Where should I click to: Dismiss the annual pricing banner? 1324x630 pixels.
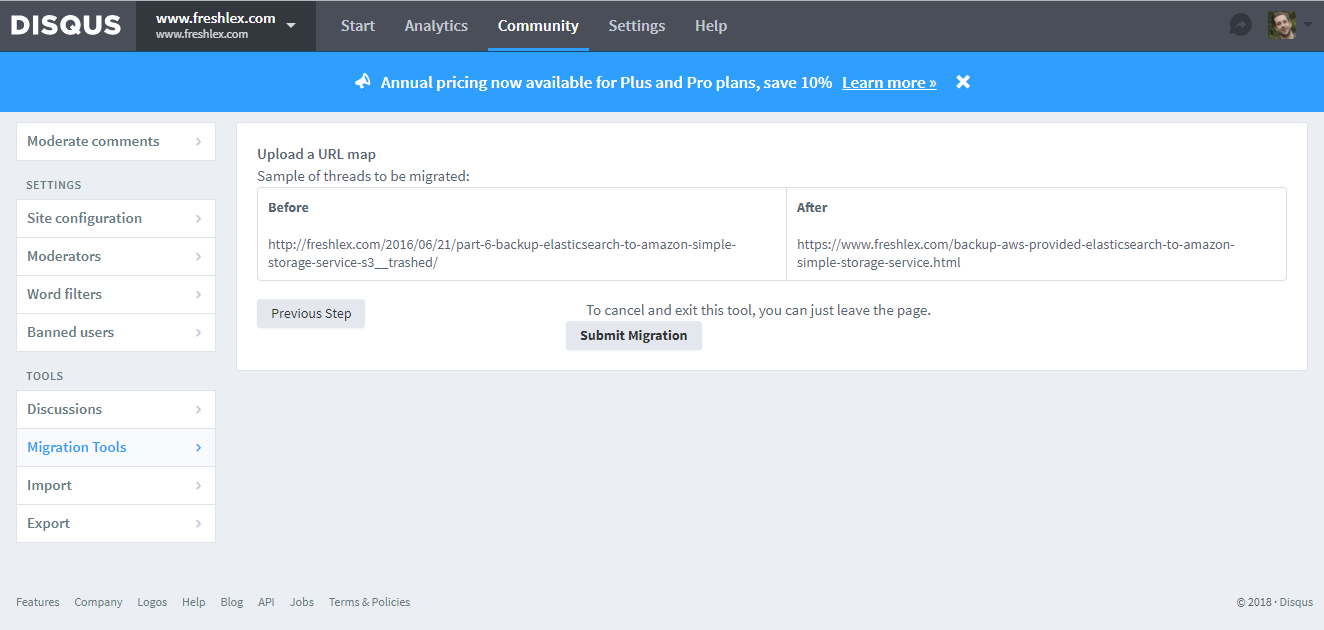tap(963, 82)
